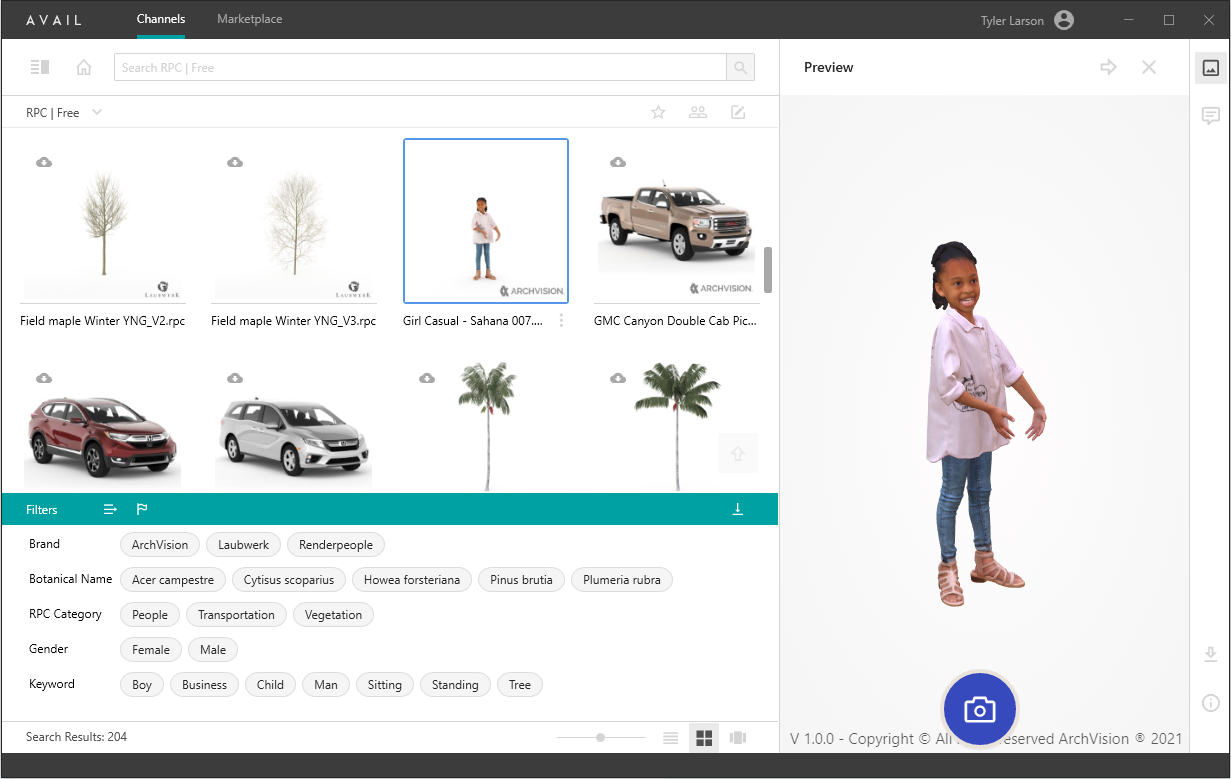
Task: Click in the Search RPC | Free field
Action: pyautogui.click(x=420, y=67)
